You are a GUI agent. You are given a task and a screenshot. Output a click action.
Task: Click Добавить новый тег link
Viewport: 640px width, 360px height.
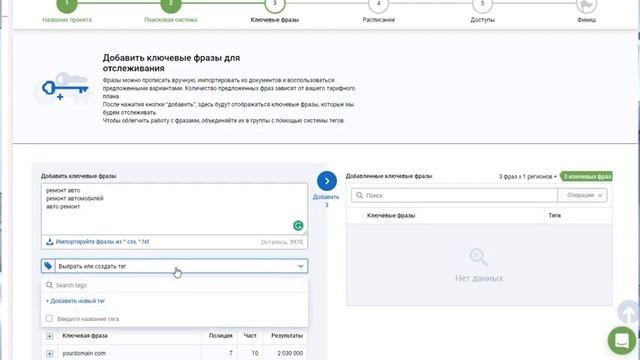click(75, 301)
